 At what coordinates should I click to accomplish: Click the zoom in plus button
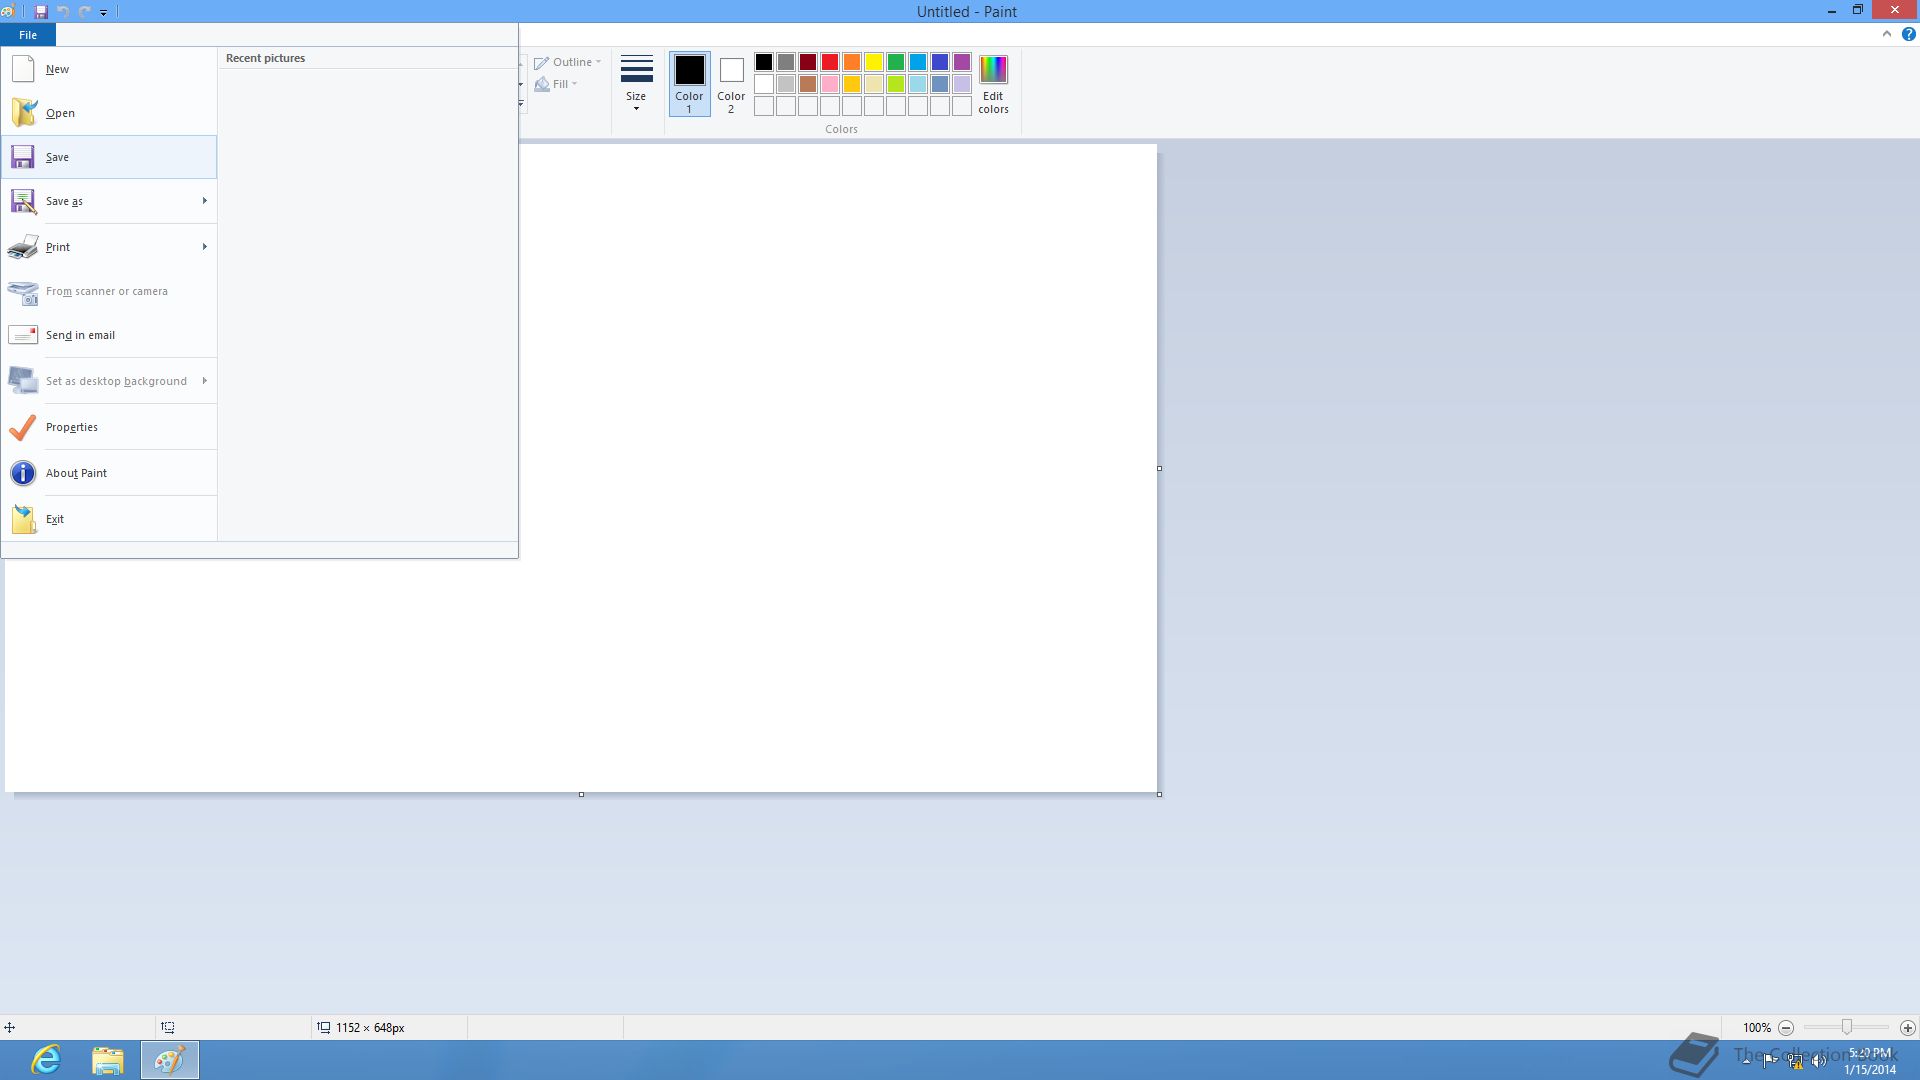tap(1908, 1028)
